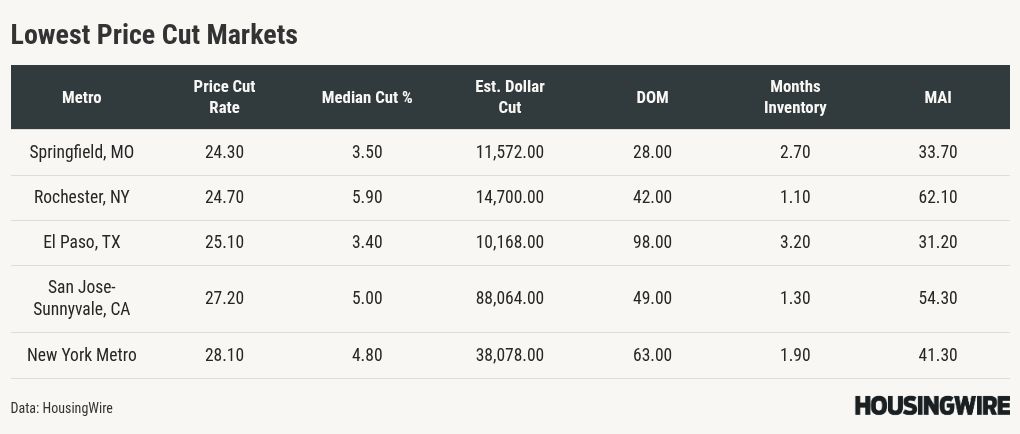Click the Springfield, MO row label
The height and width of the screenshot is (434, 1020).
[82, 152]
